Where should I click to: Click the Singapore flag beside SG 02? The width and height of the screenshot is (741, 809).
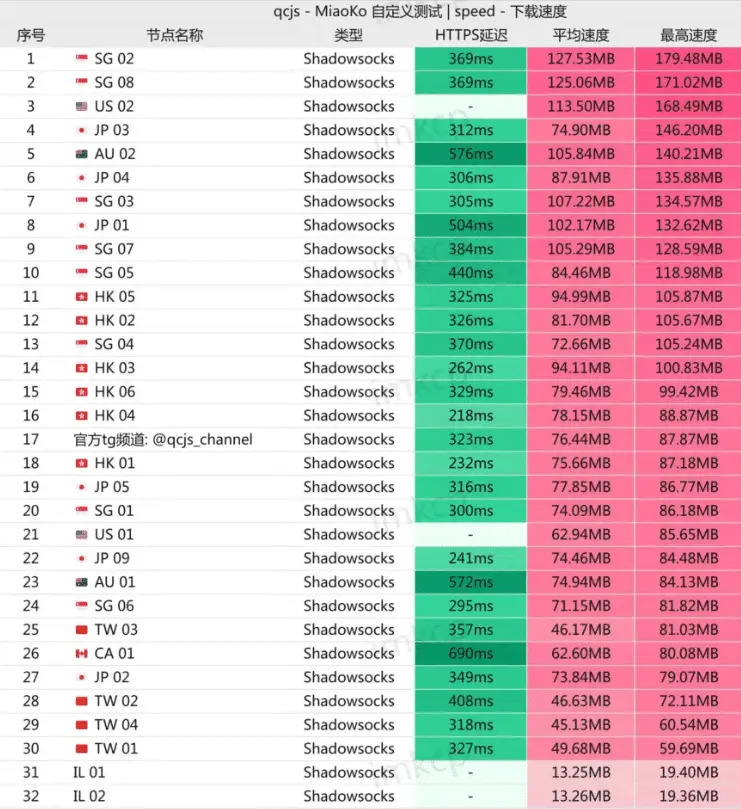(82, 59)
